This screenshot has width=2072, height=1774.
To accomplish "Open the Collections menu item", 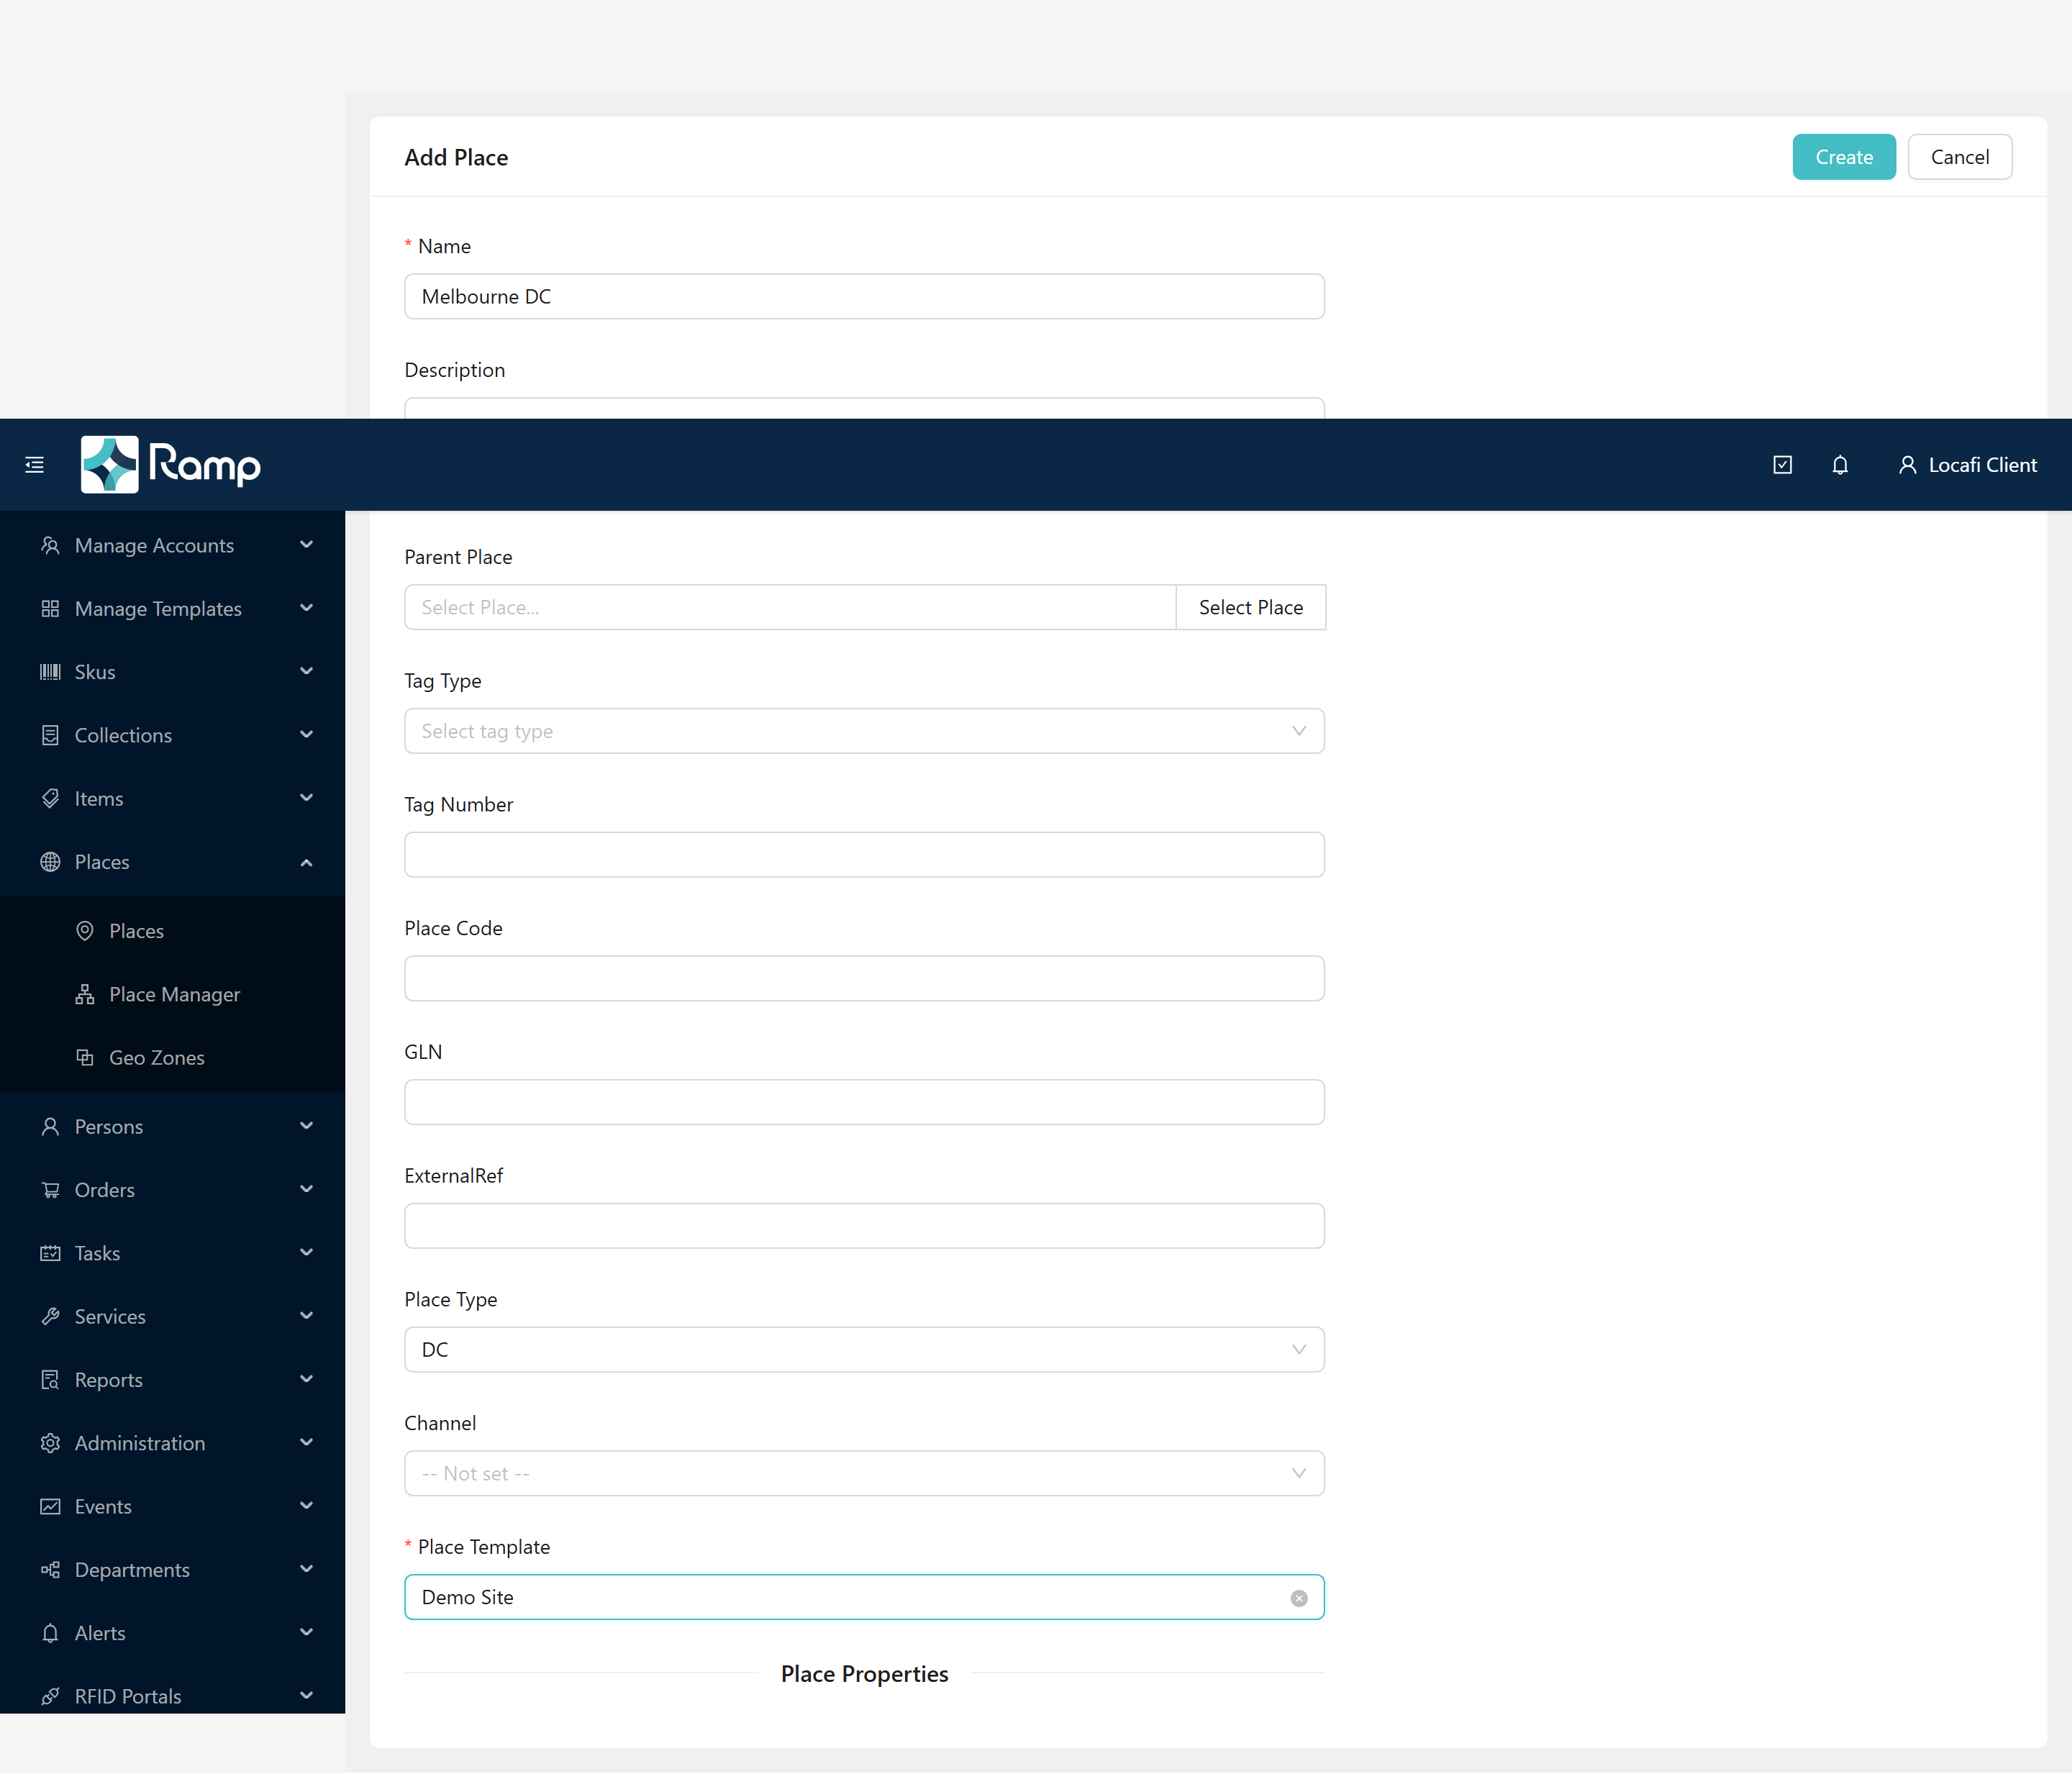I will (x=172, y=736).
